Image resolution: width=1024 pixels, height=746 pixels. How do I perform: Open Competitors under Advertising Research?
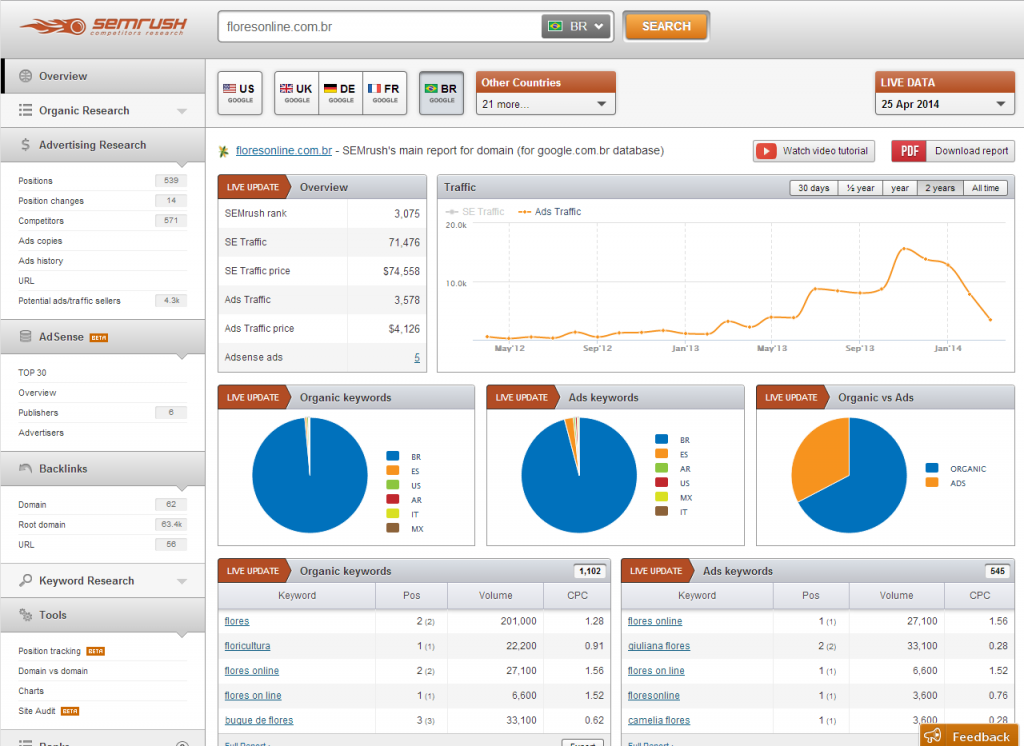41,221
